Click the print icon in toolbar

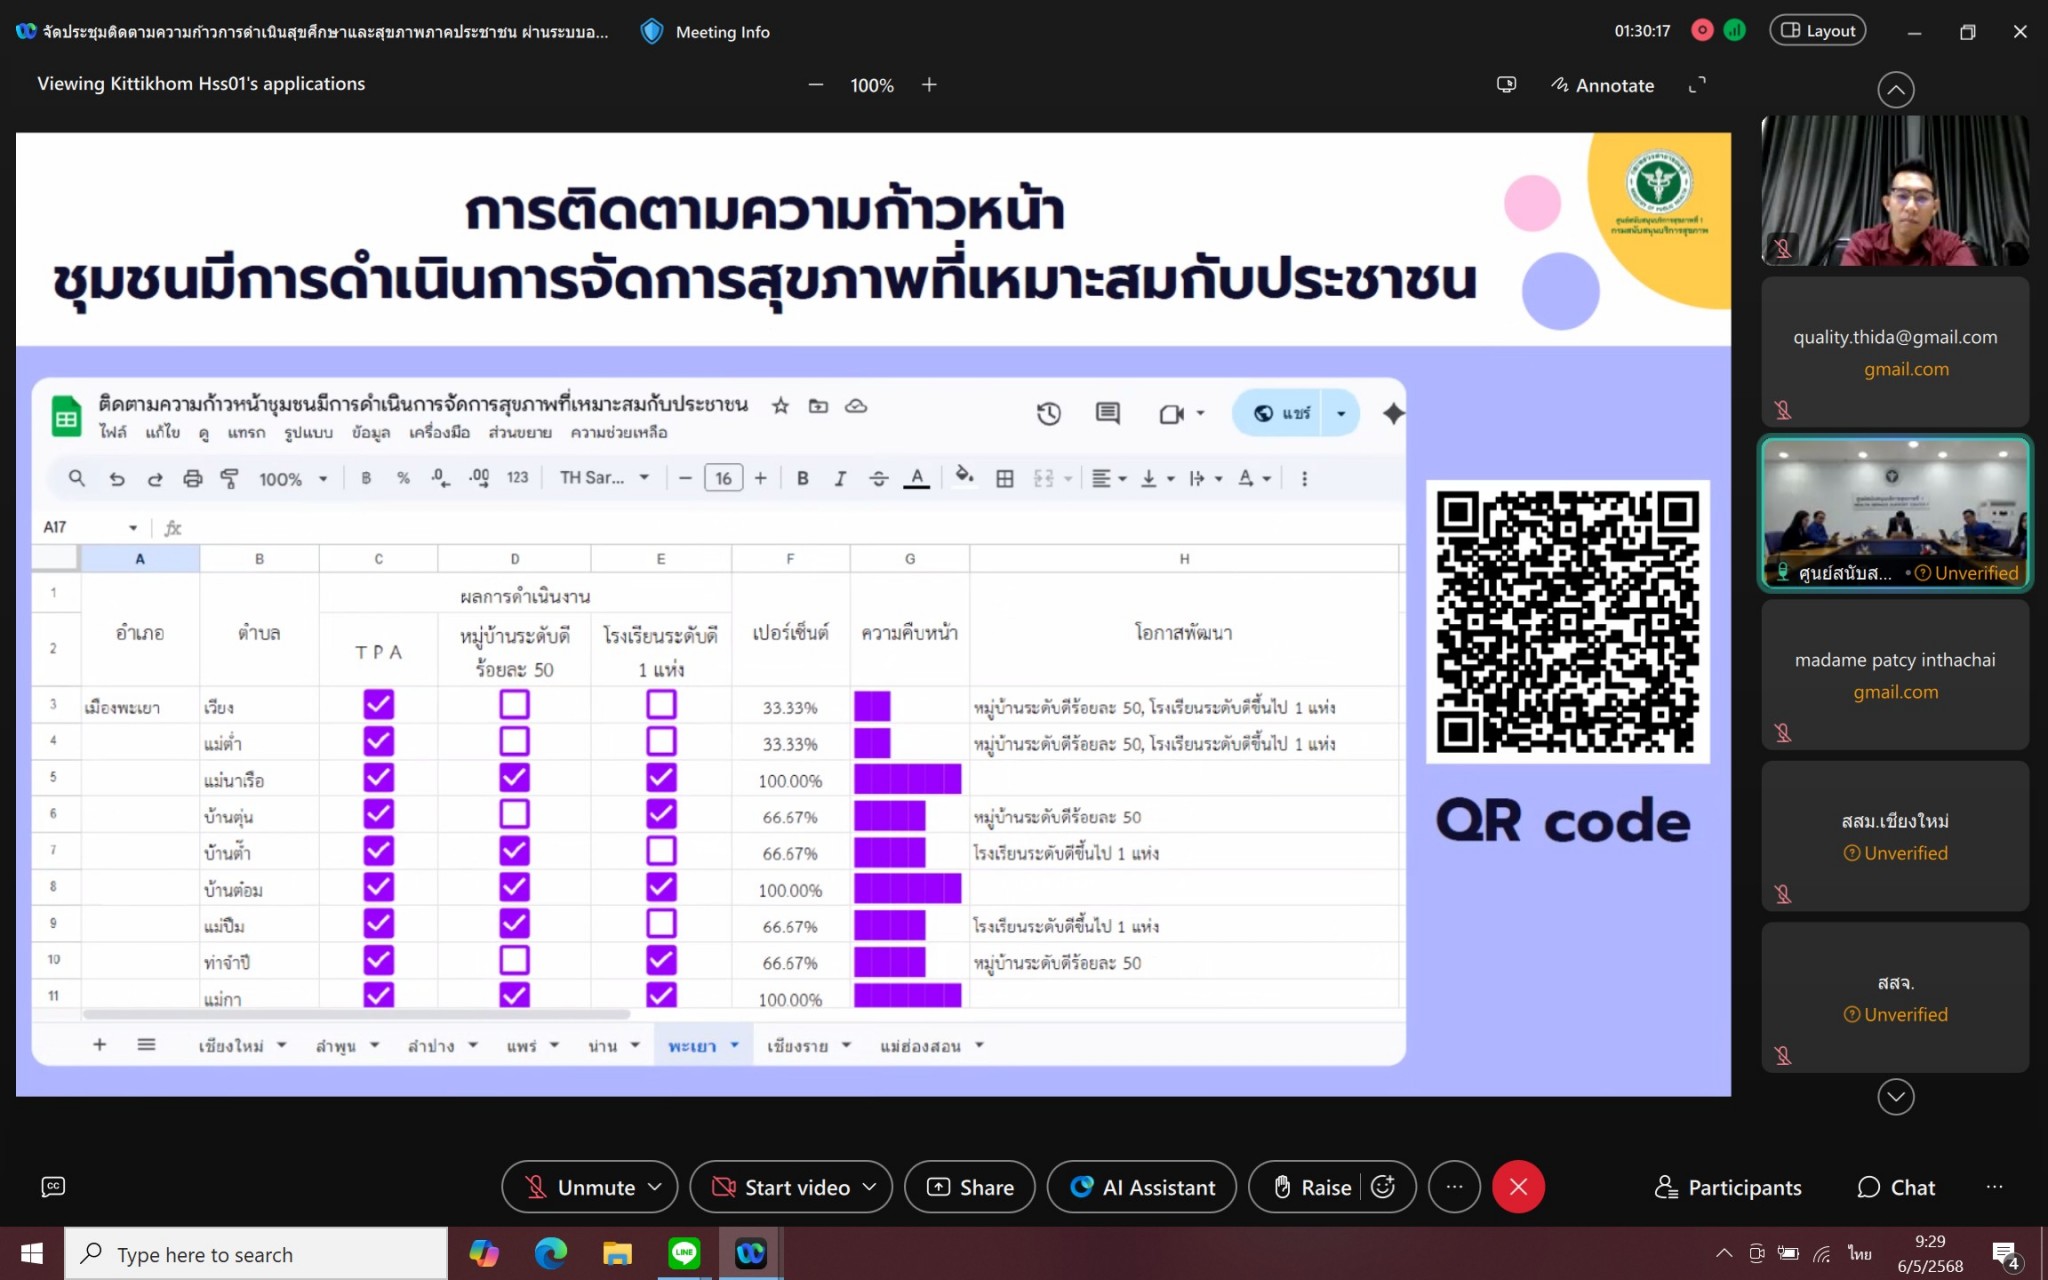pyautogui.click(x=192, y=478)
